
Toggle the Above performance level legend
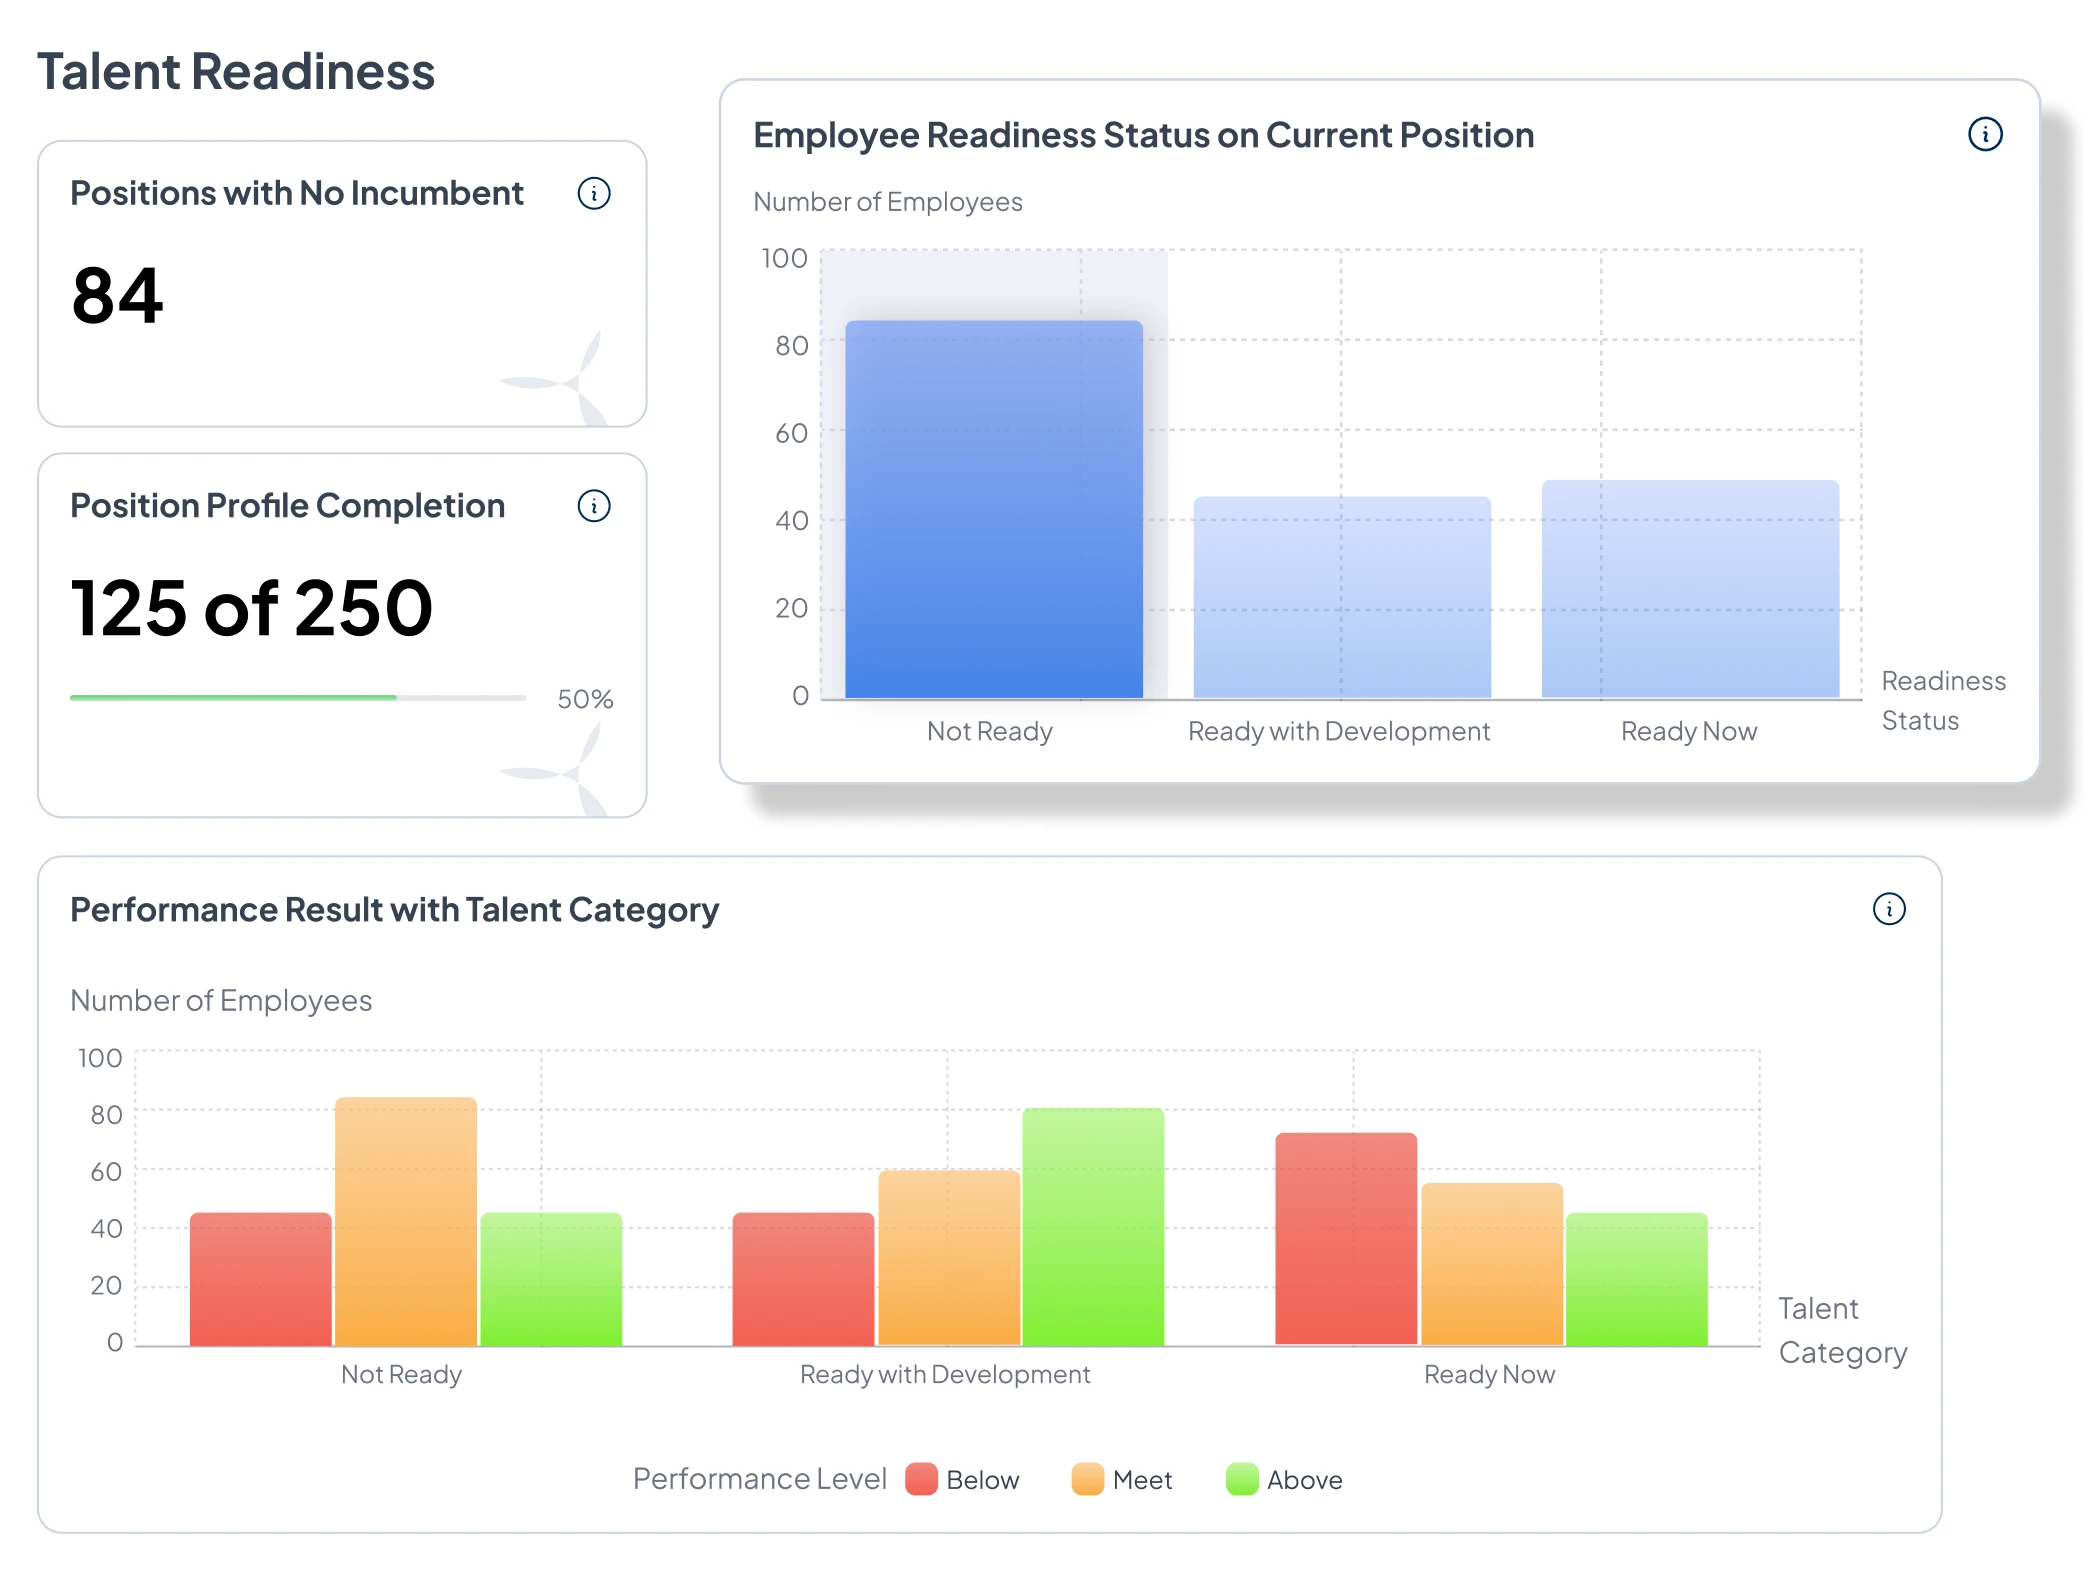point(1303,1480)
